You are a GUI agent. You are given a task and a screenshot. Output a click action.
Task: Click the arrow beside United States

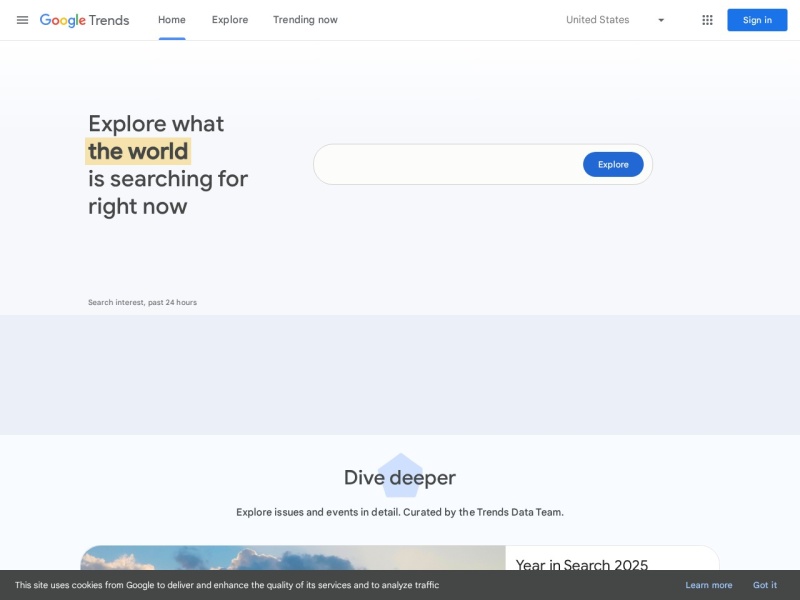[661, 20]
